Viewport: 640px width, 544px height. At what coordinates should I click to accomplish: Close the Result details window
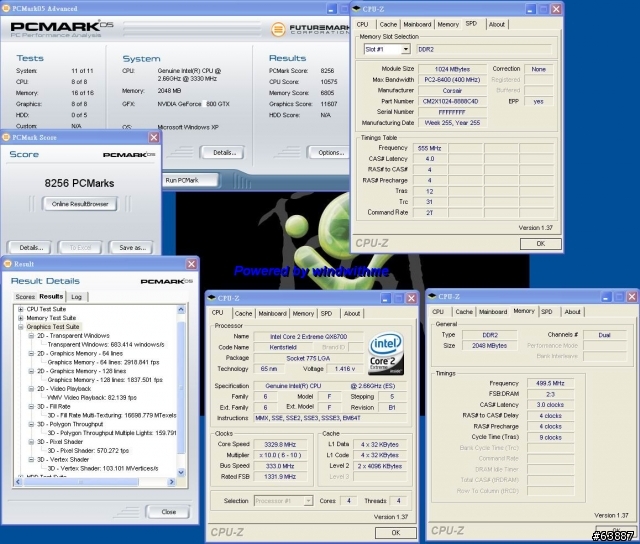pyautogui.click(x=191, y=264)
